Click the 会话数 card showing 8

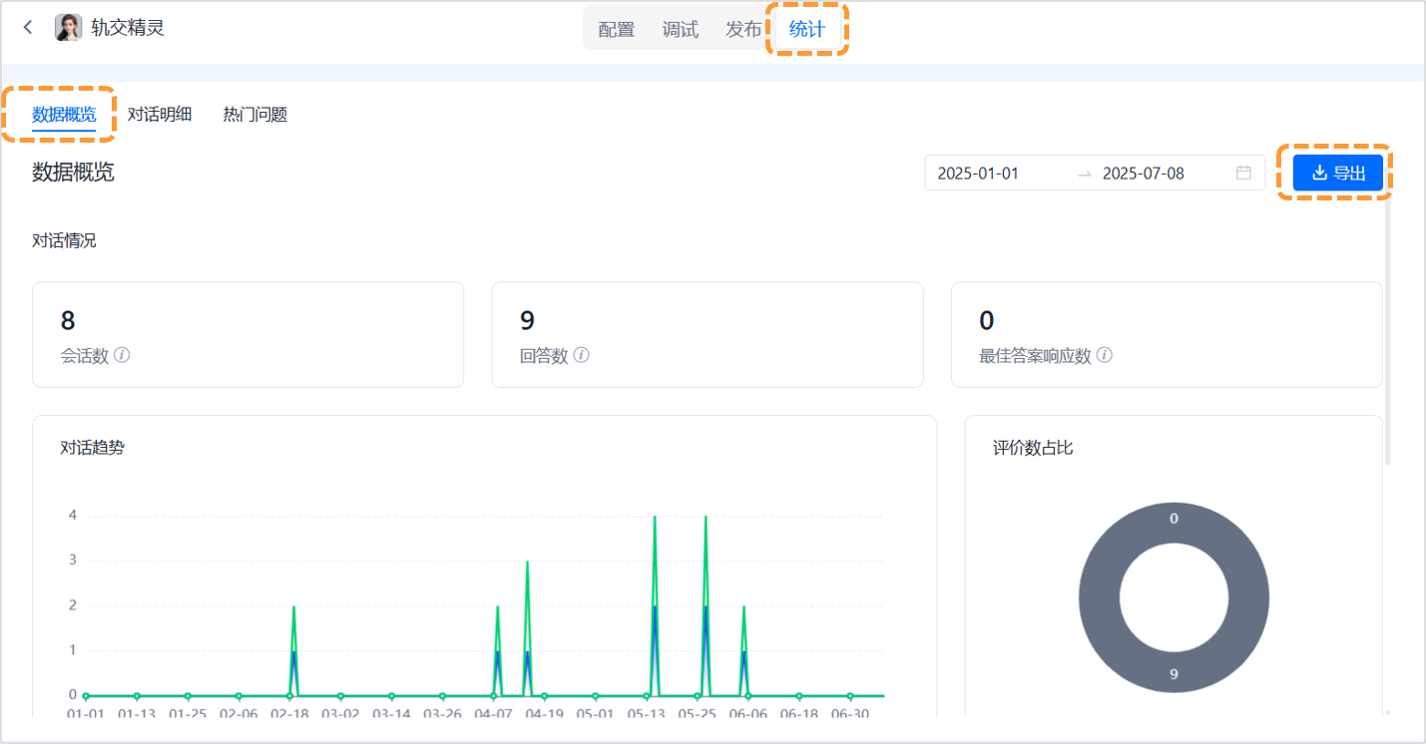pos(248,334)
